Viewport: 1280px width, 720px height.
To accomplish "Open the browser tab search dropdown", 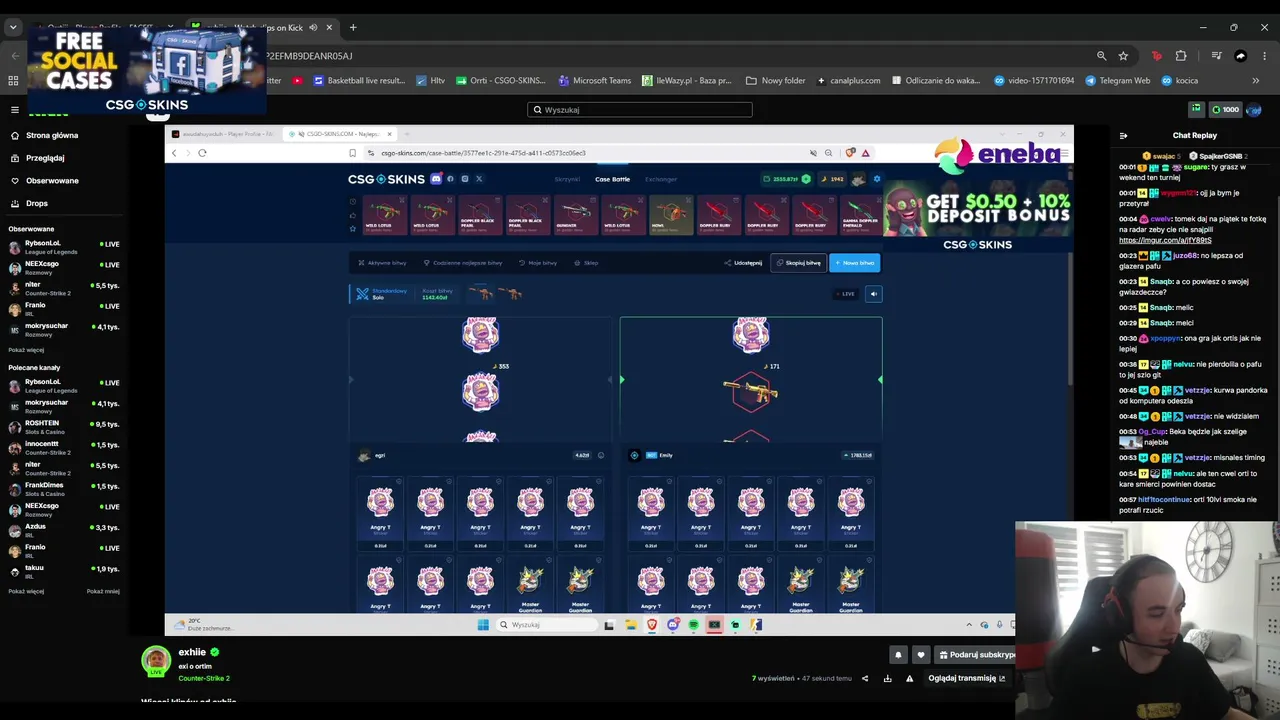I will pos(13,27).
